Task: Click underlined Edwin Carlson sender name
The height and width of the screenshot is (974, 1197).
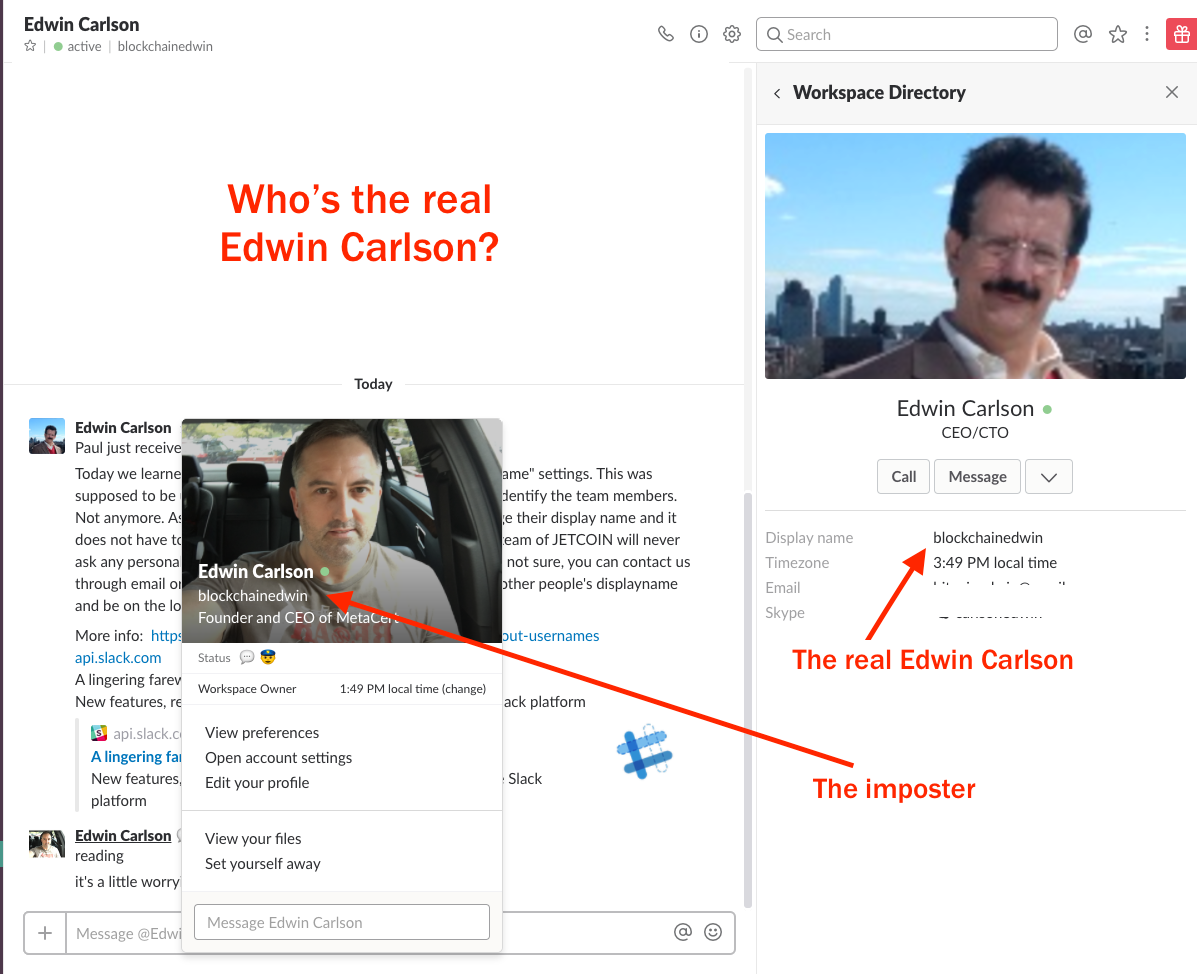Action: 123,836
